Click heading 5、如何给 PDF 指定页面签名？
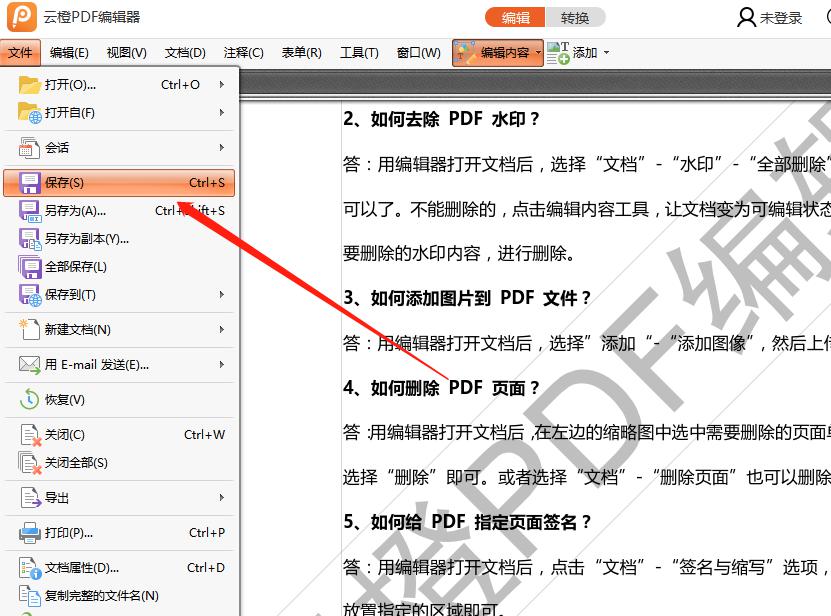This screenshot has height=616, width=831. tap(467, 522)
